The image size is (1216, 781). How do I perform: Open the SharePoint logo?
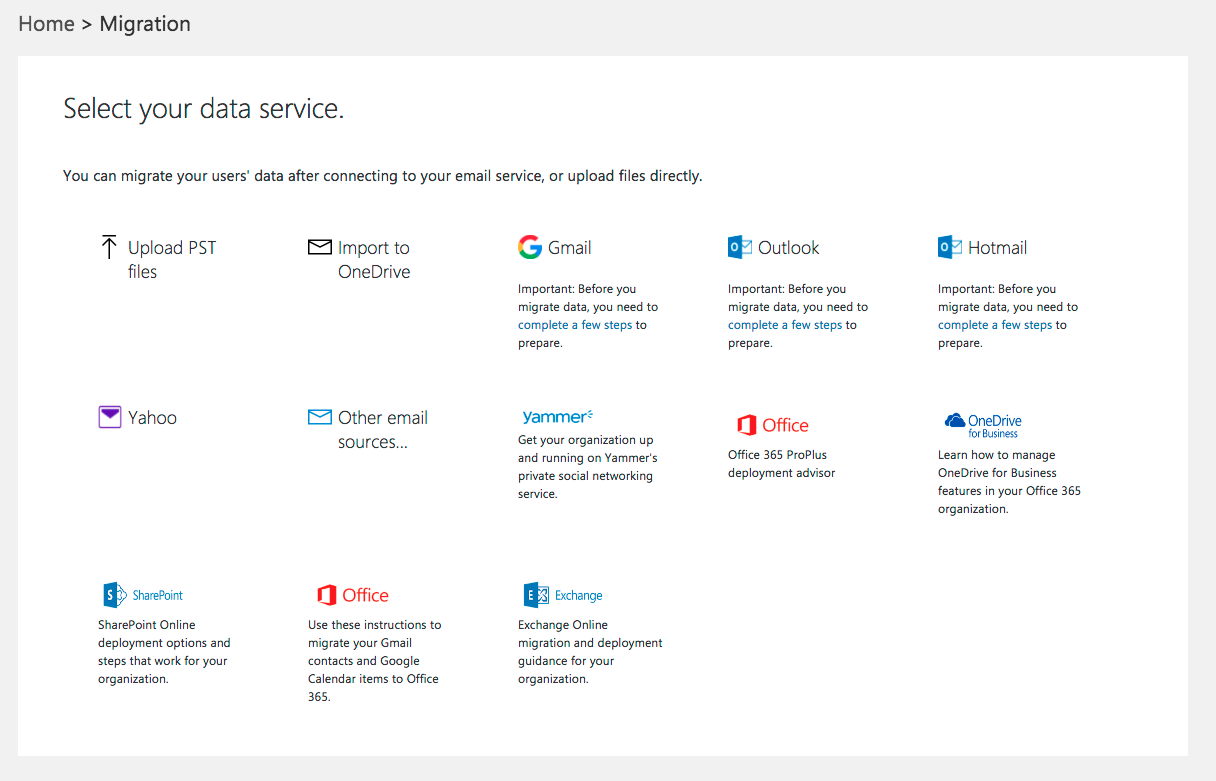point(142,595)
